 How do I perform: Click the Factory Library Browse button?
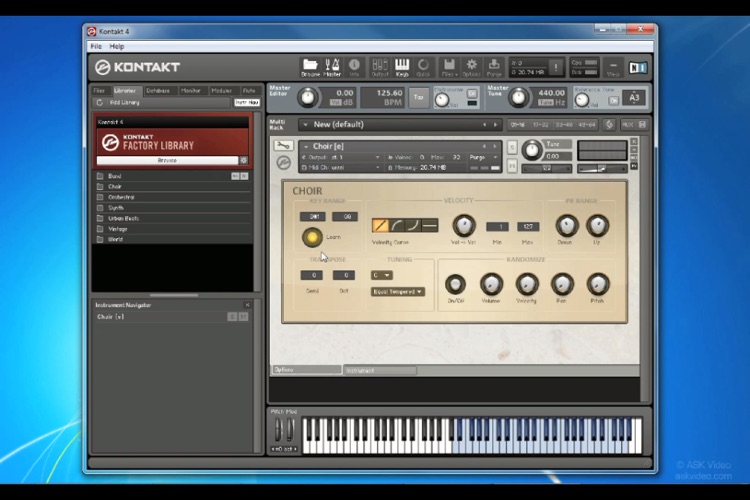(x=167, y=160)
